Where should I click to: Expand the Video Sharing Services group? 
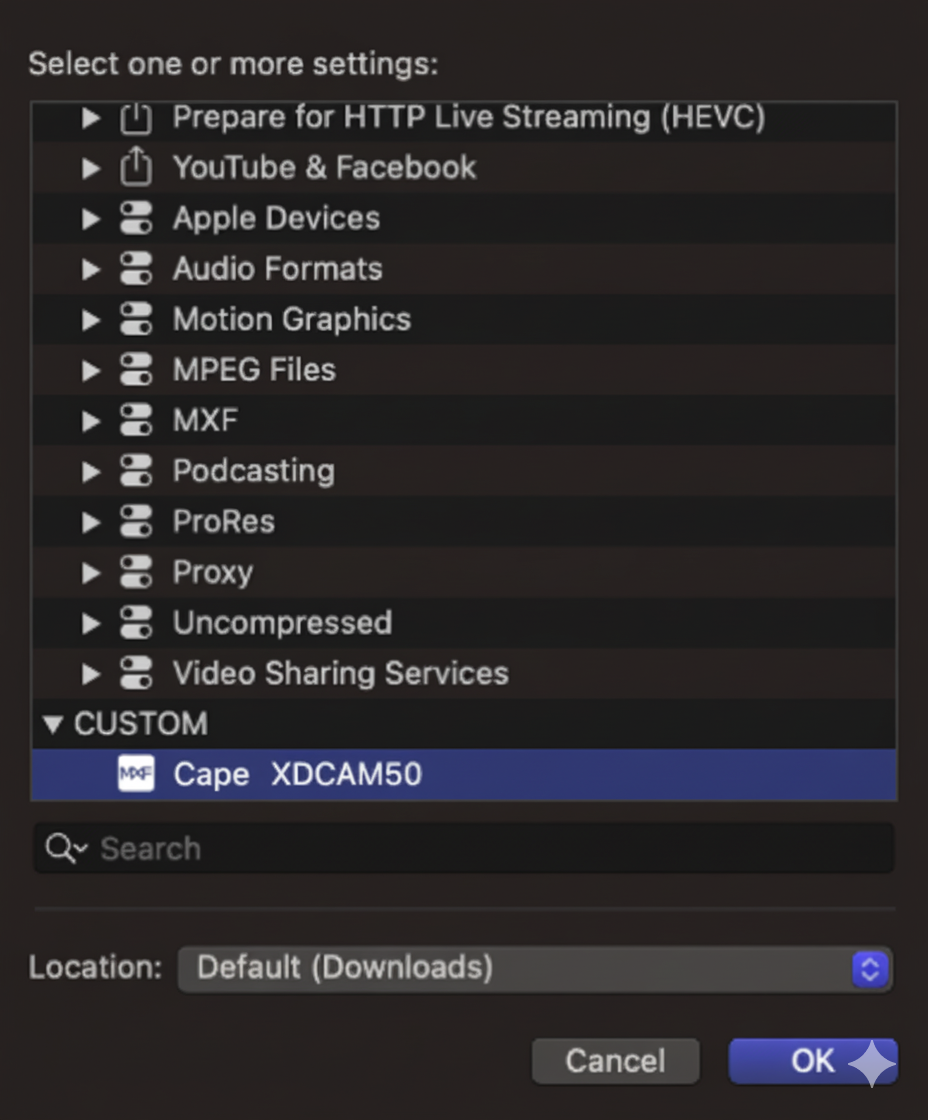pos(90,673)
